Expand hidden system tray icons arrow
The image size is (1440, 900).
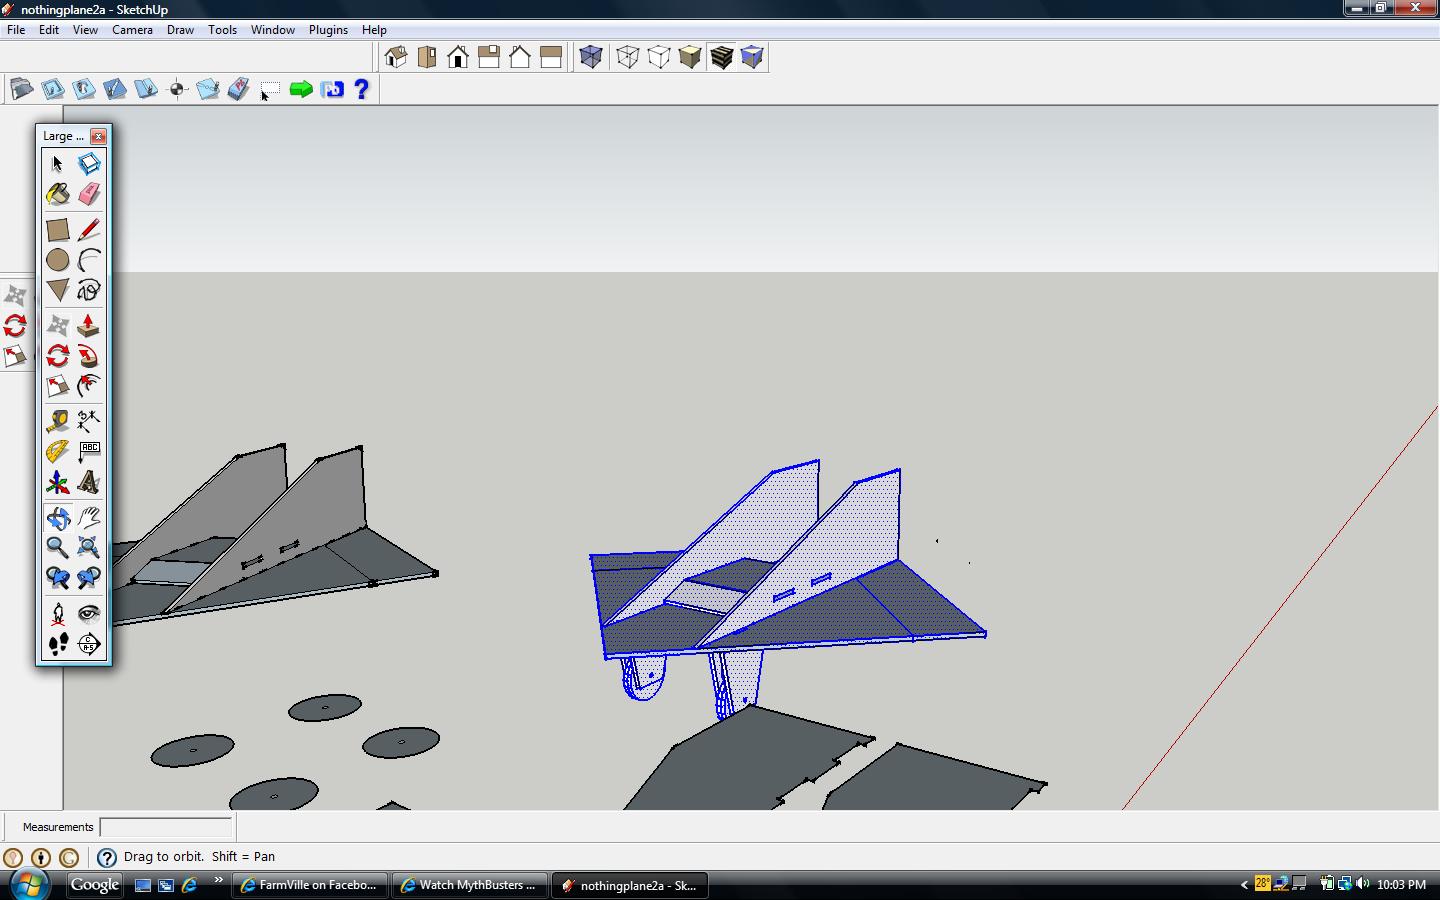click(1244, 885)
